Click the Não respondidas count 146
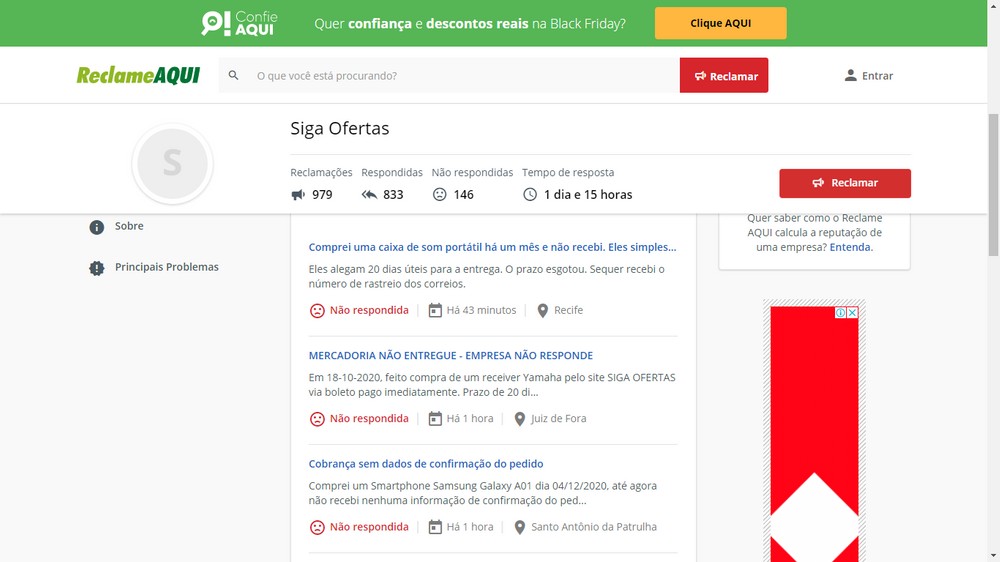The width and height of the screenshot is (1000, 562). tap(464, 195)
